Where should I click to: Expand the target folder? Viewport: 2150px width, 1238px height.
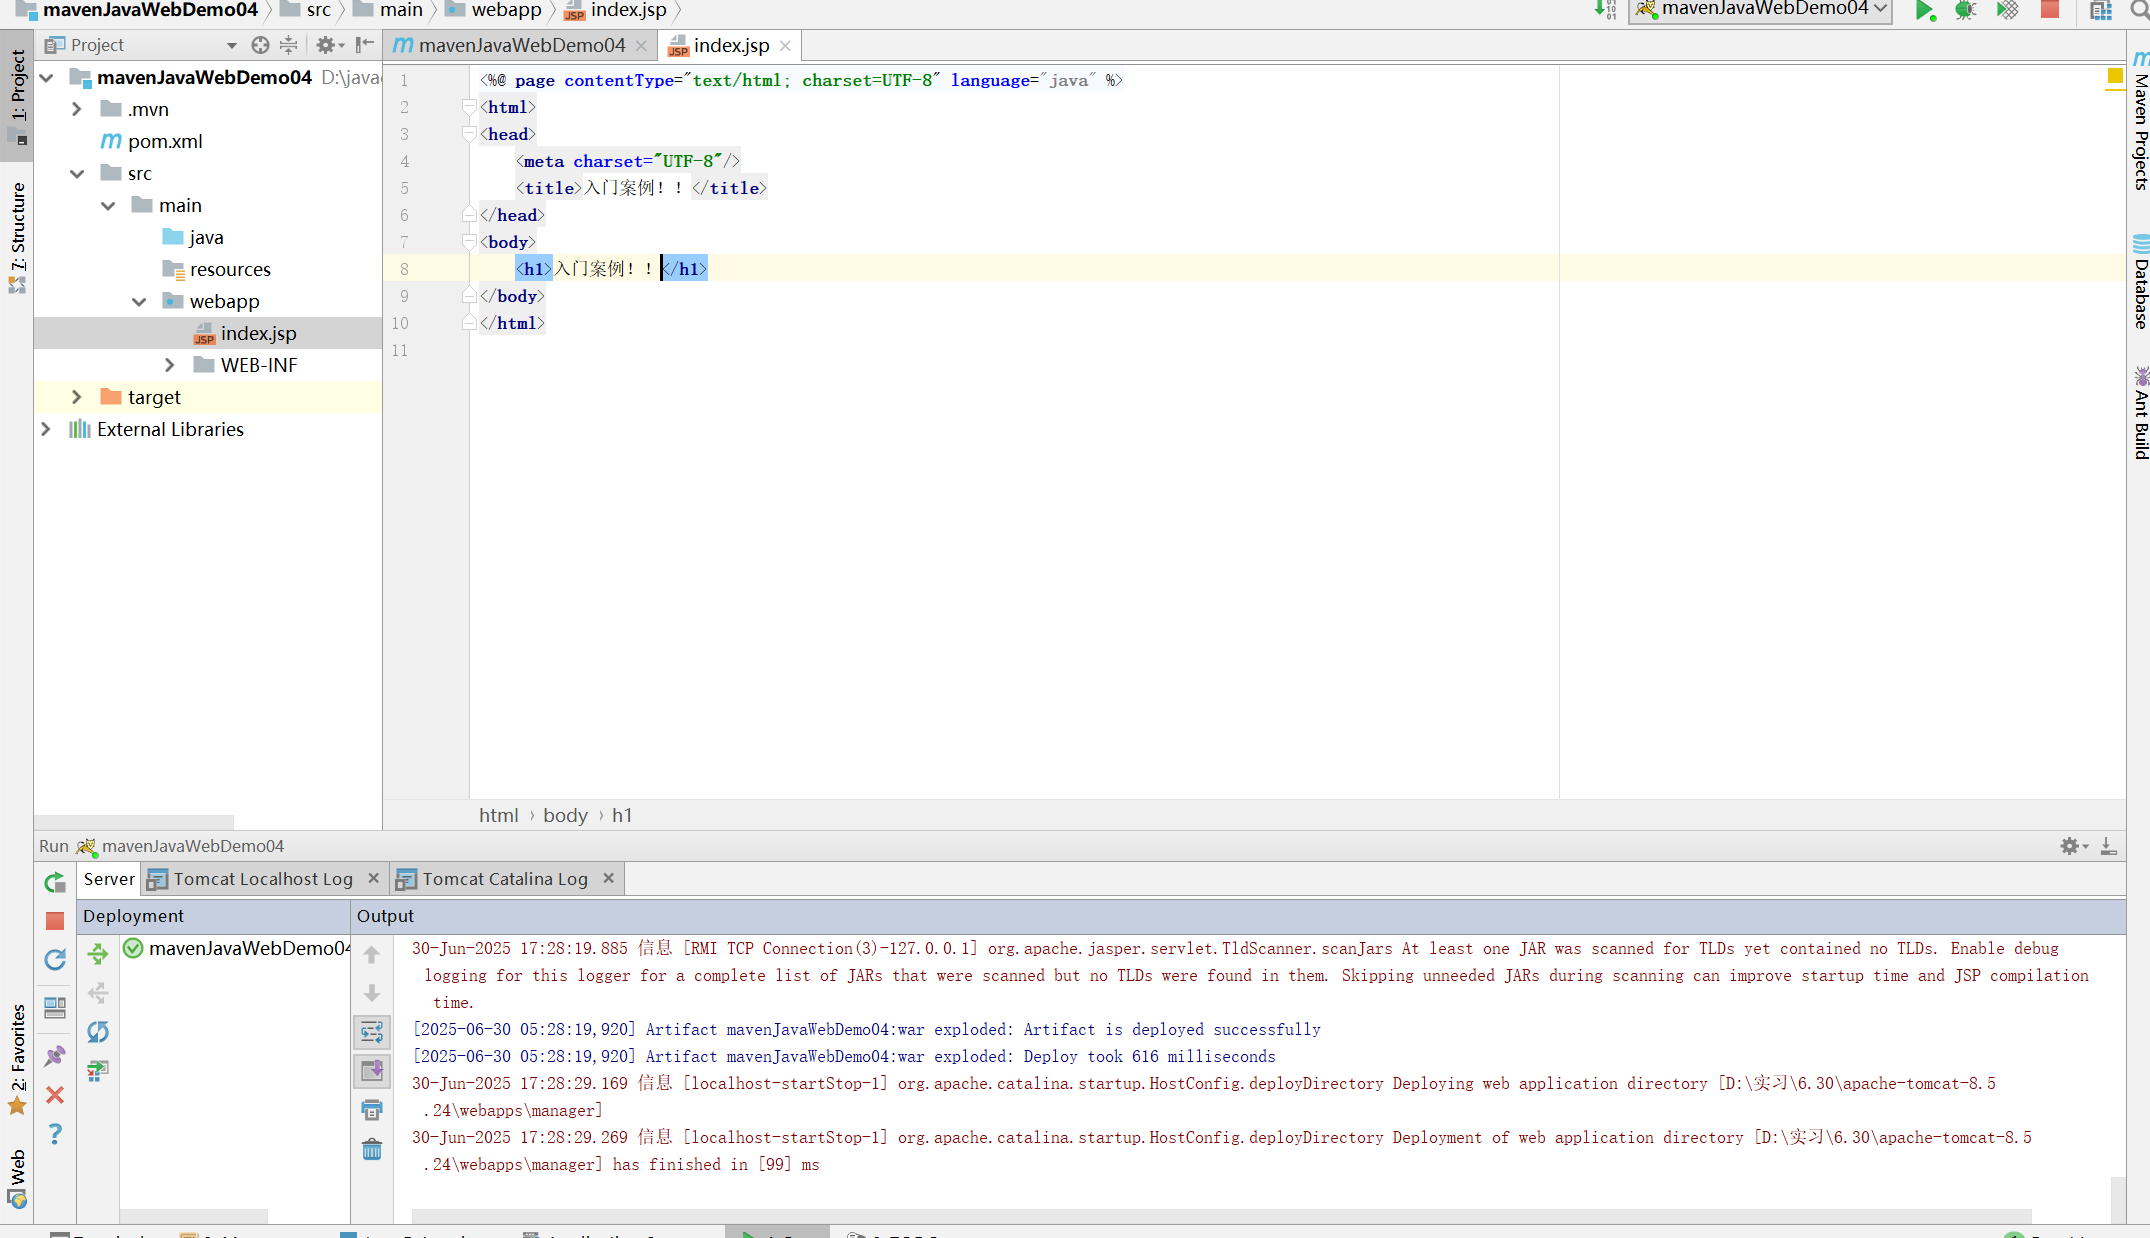click(x=77, y=397)
